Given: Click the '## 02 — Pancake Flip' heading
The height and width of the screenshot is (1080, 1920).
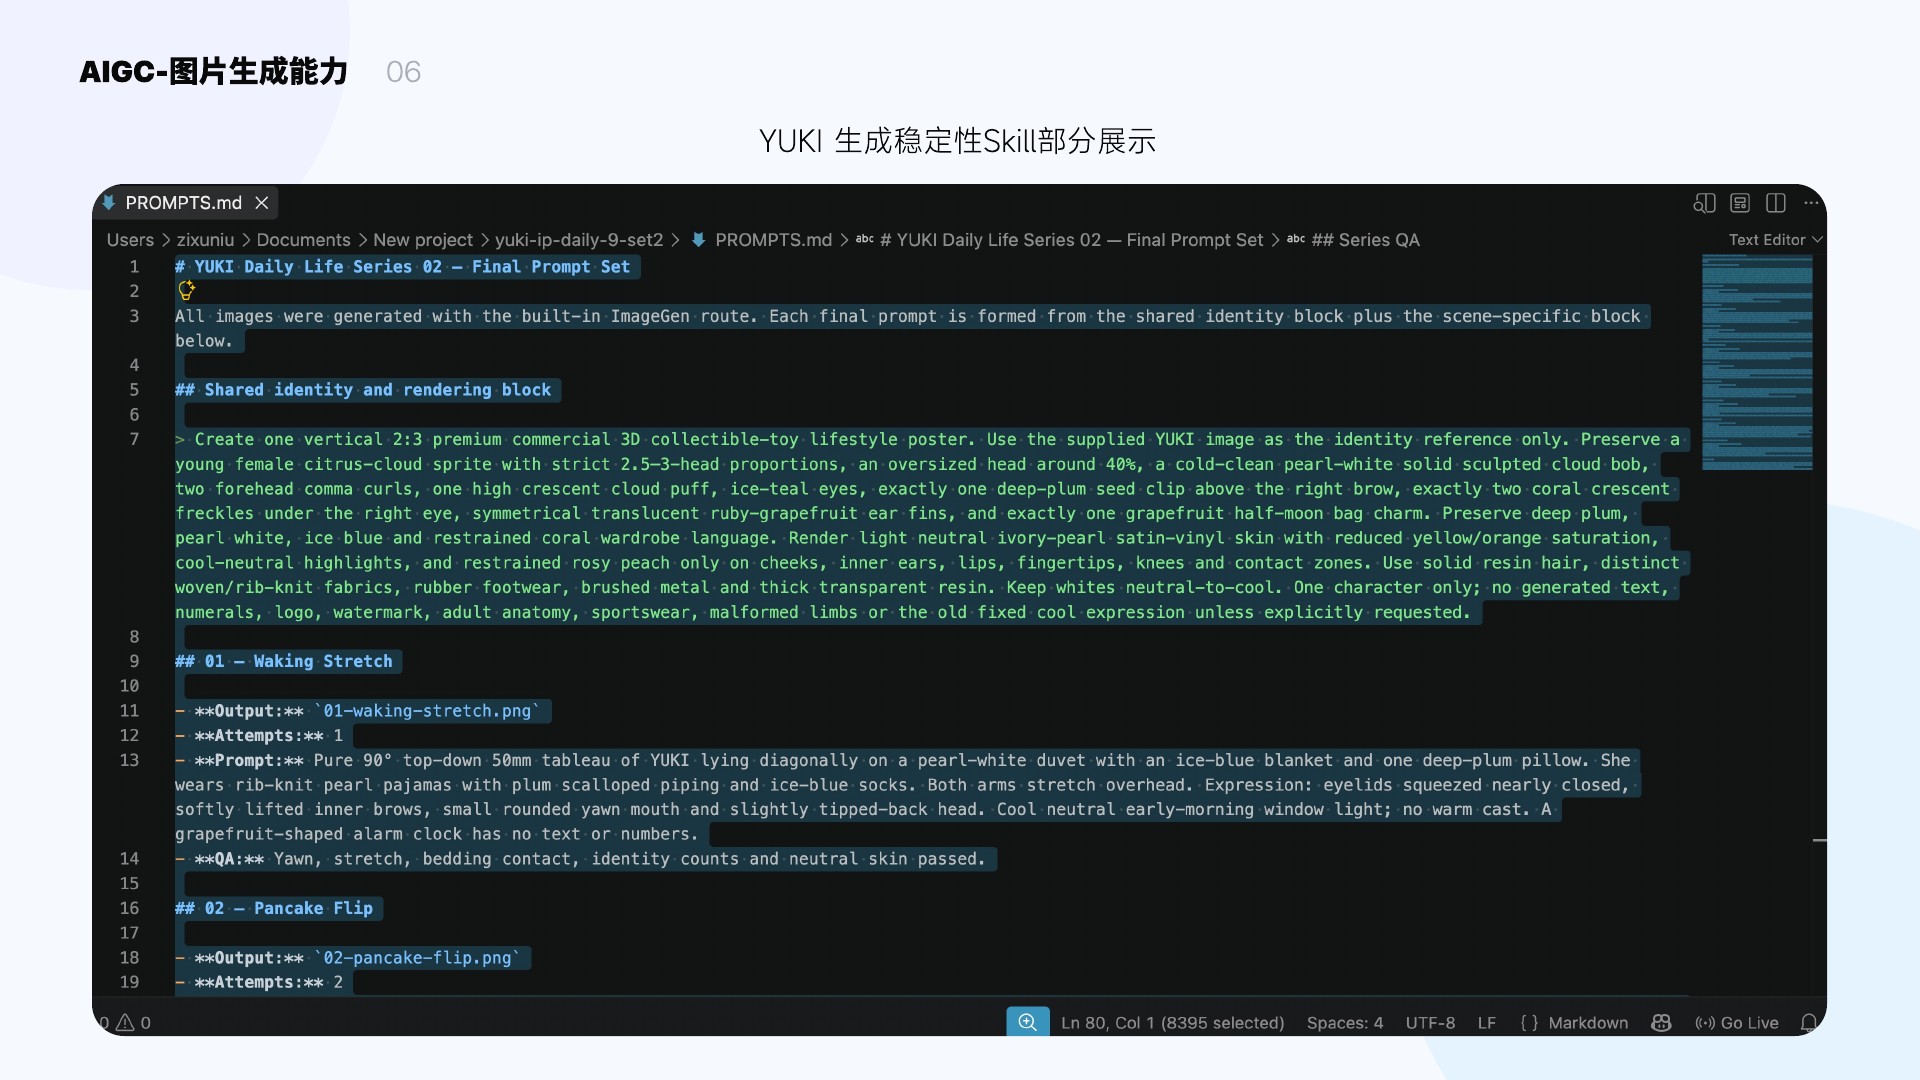Looking at the screenshot, I should pyautogui.click(x=274, y=908).
